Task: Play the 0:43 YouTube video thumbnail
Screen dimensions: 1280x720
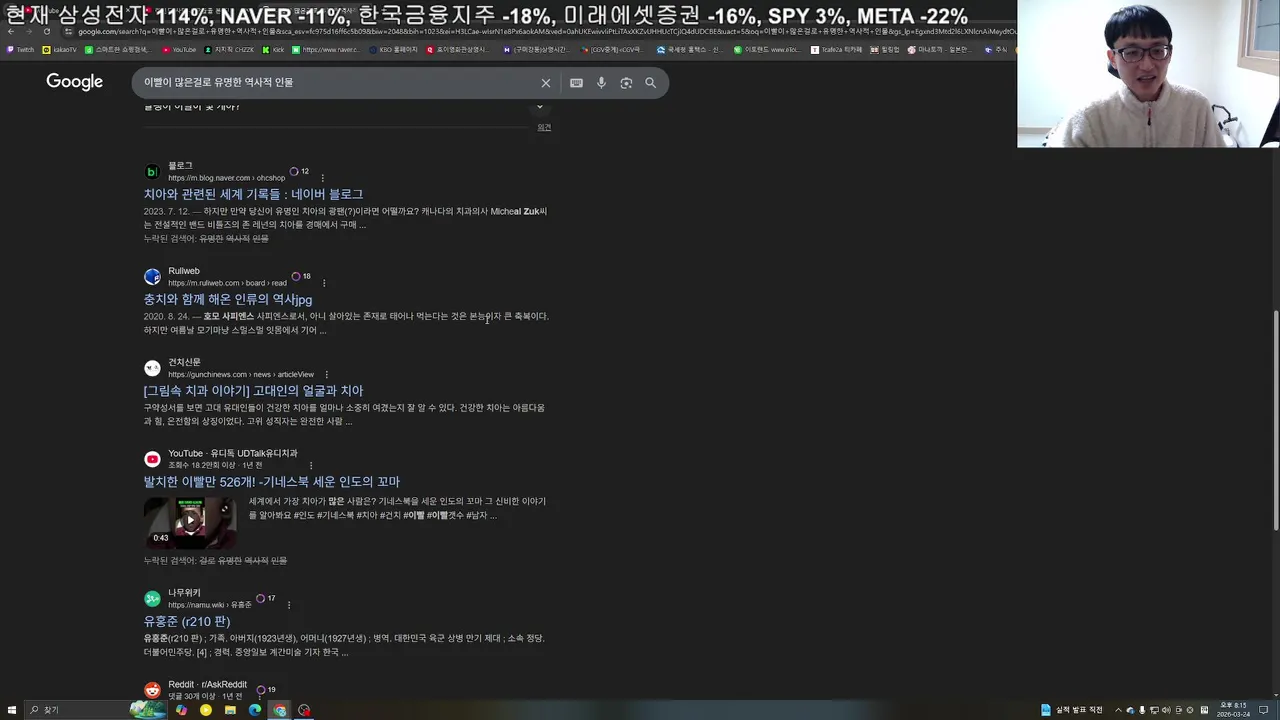Action: (x=190, y=522)
